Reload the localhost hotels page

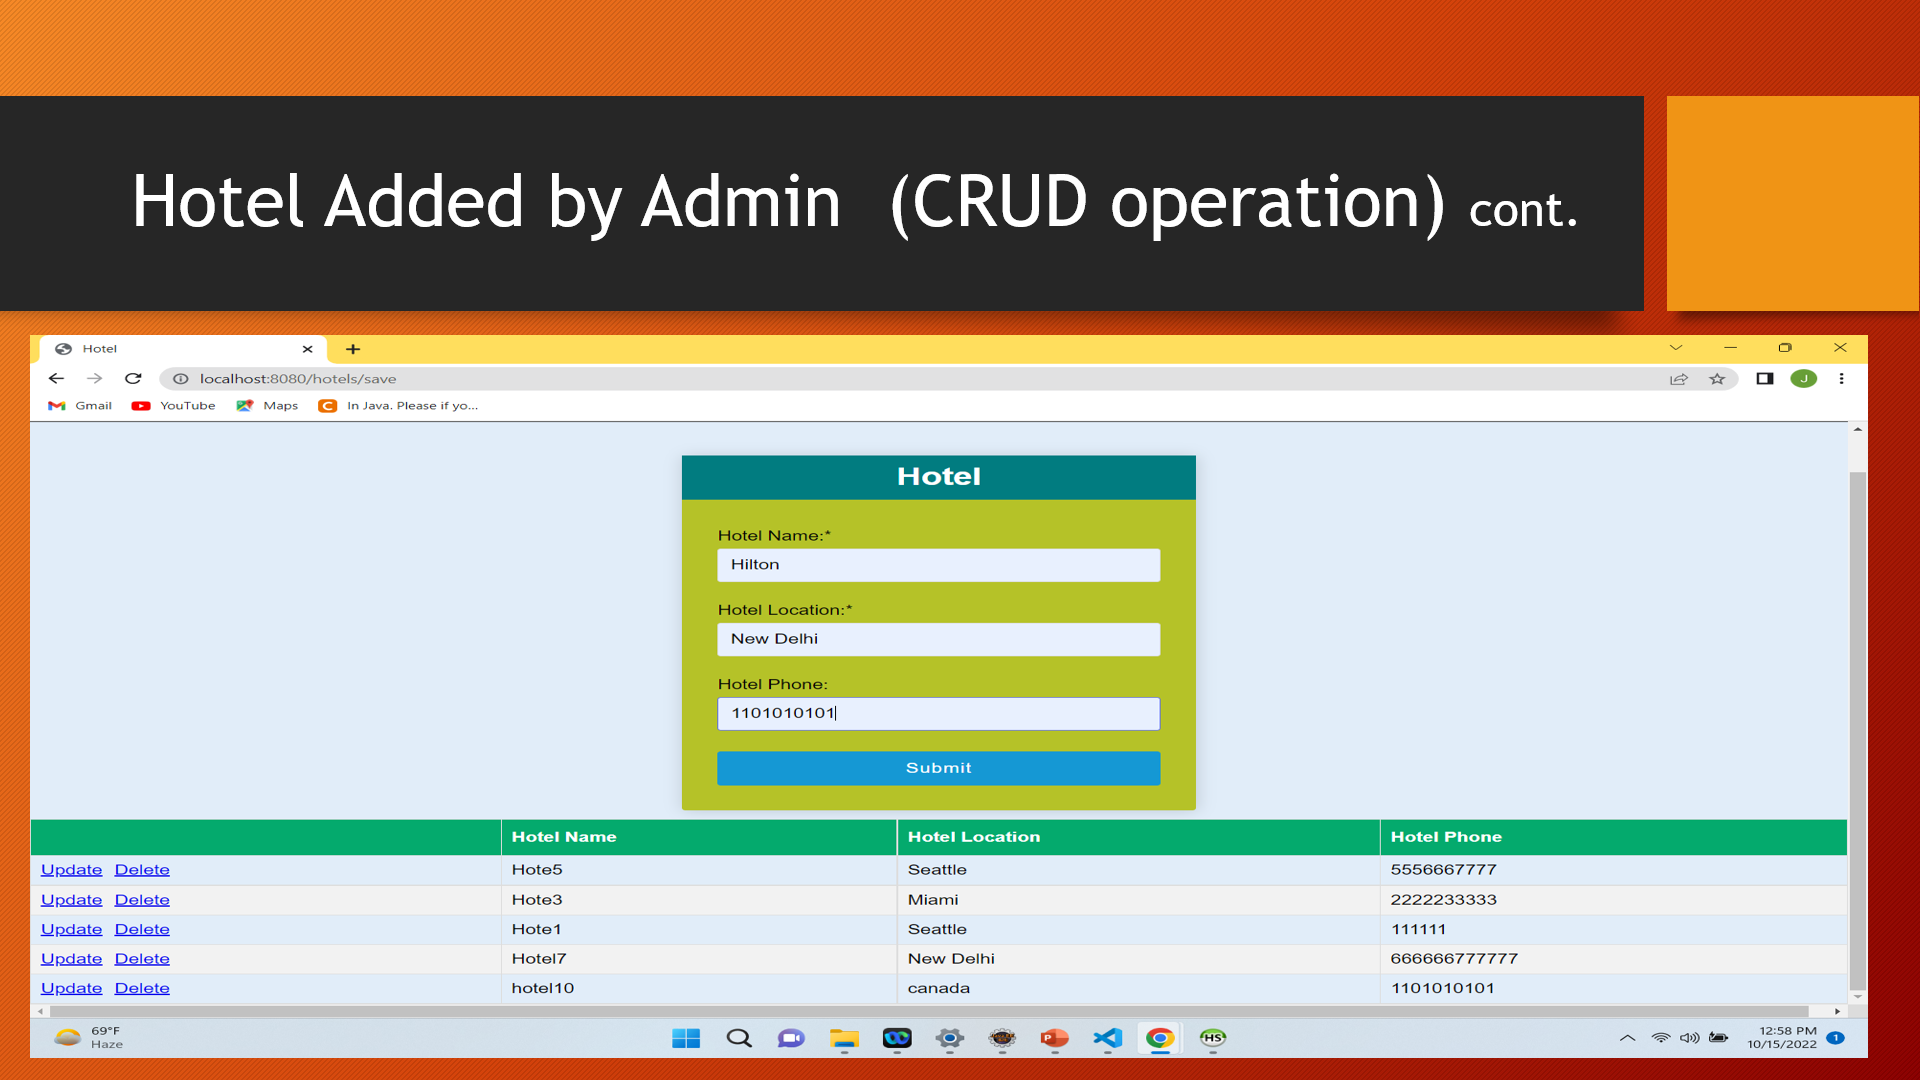point(133,379)
